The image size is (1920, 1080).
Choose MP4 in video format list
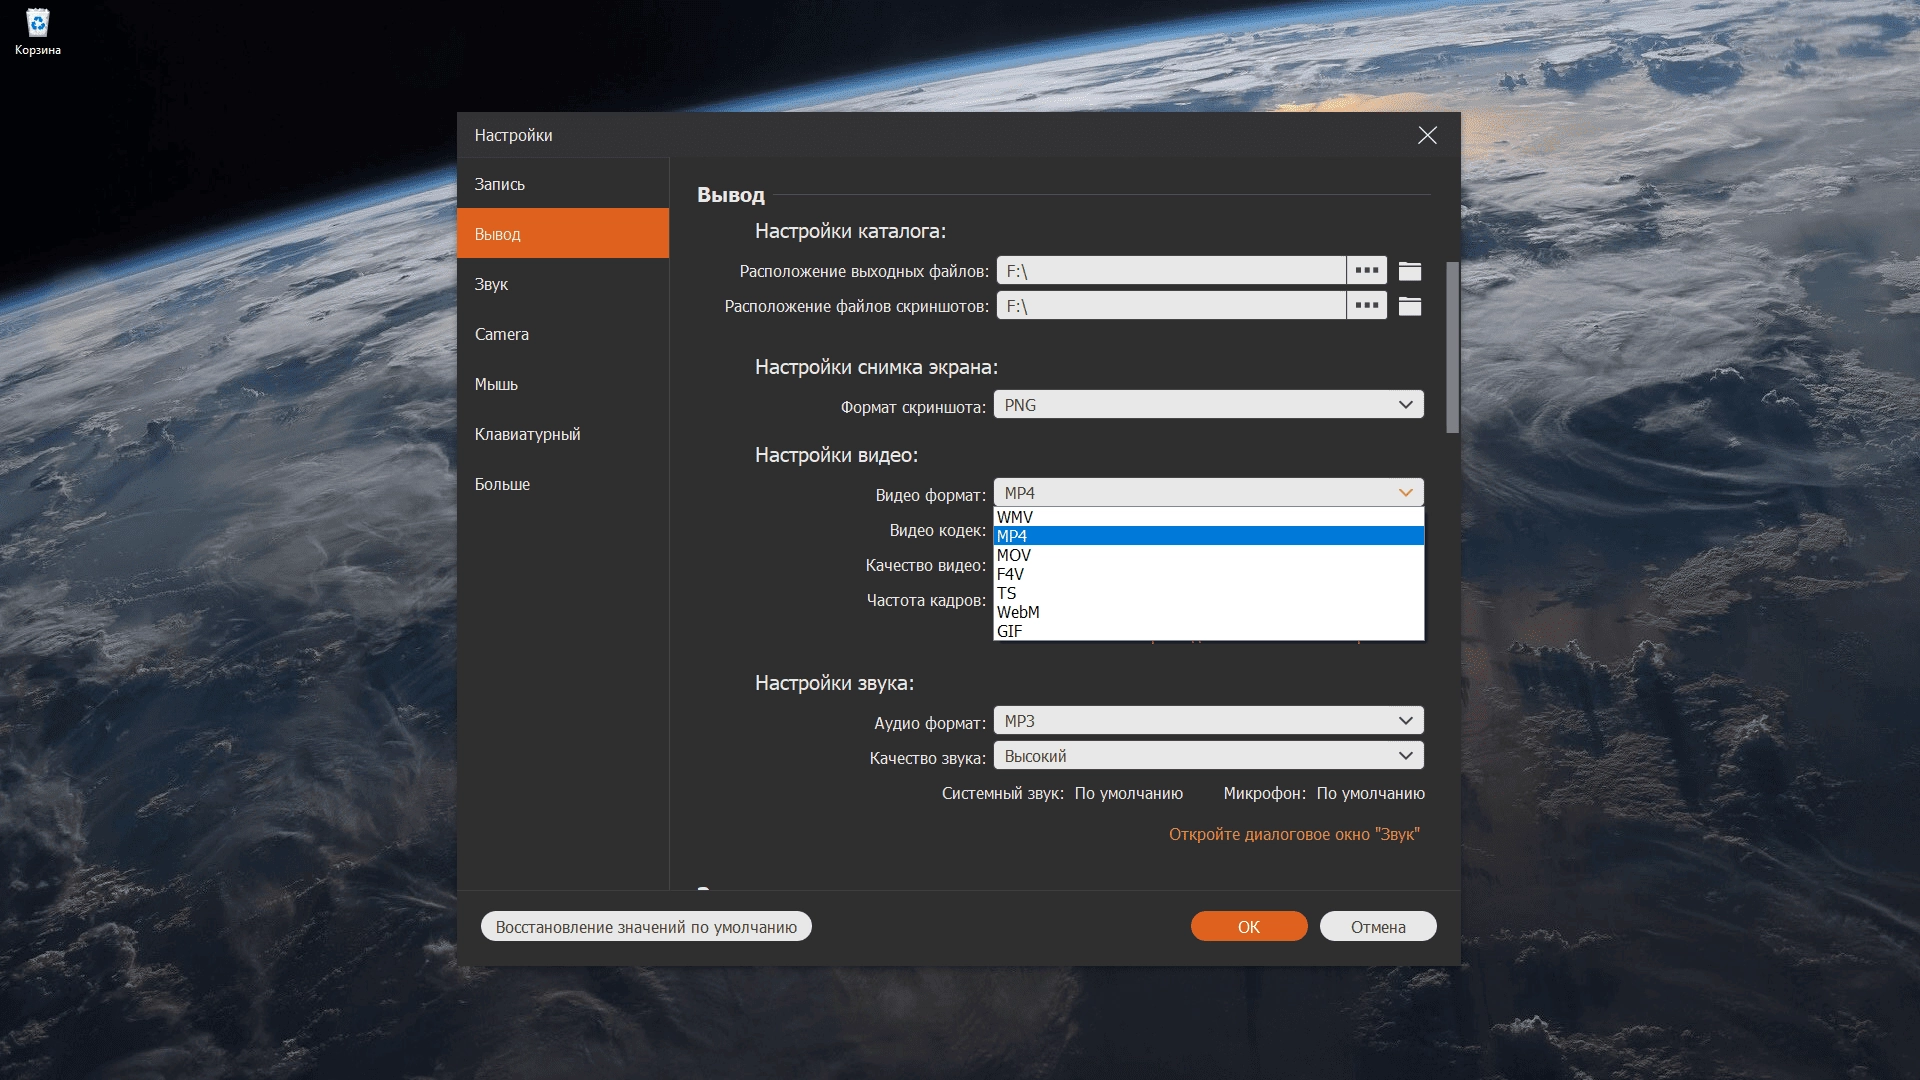click(x=1208, y=536)
